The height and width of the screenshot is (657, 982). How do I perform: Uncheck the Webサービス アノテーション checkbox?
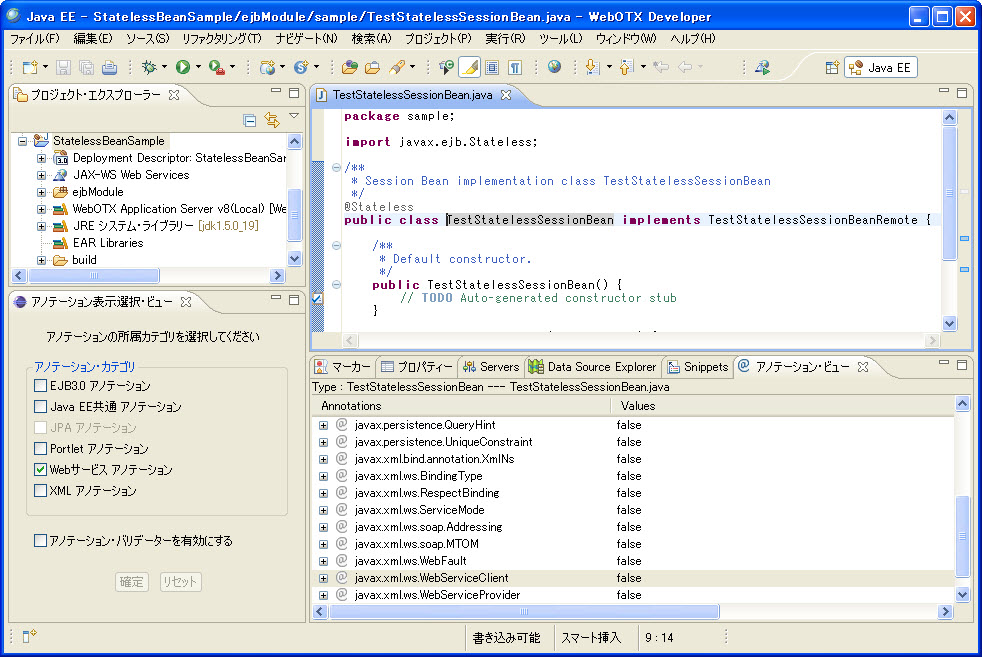41,470
